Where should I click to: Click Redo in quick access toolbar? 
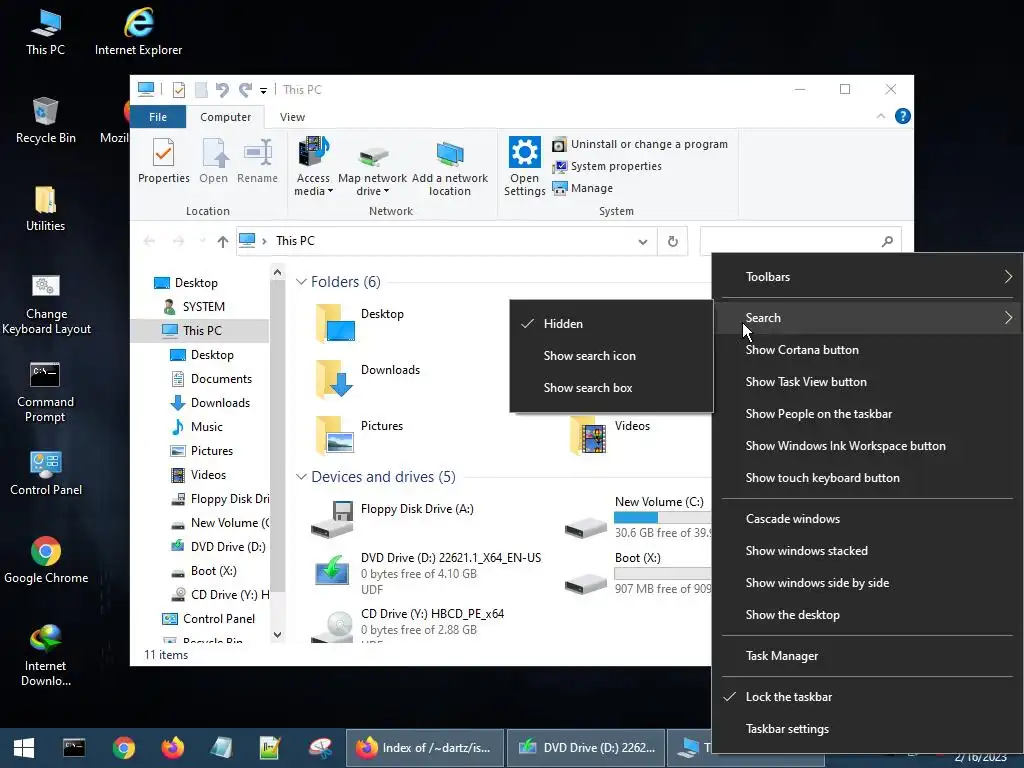tap(245, 89)
